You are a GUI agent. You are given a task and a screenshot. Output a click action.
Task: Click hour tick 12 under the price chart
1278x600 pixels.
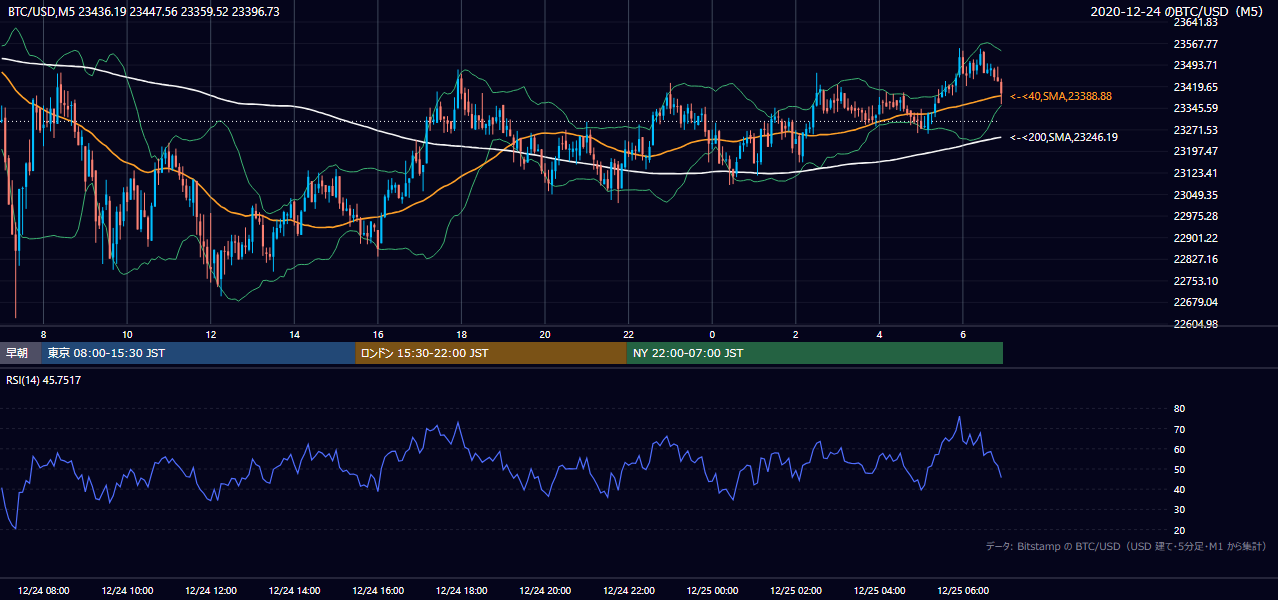pos(211,335)
